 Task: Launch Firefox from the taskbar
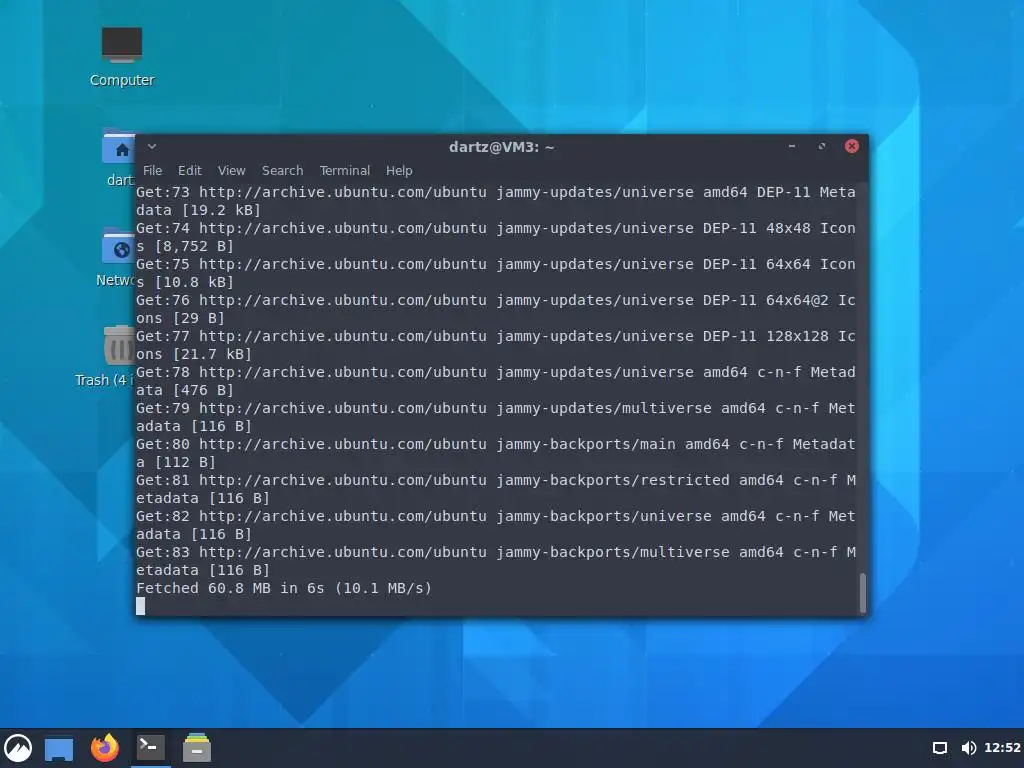[x=104, y=748]
